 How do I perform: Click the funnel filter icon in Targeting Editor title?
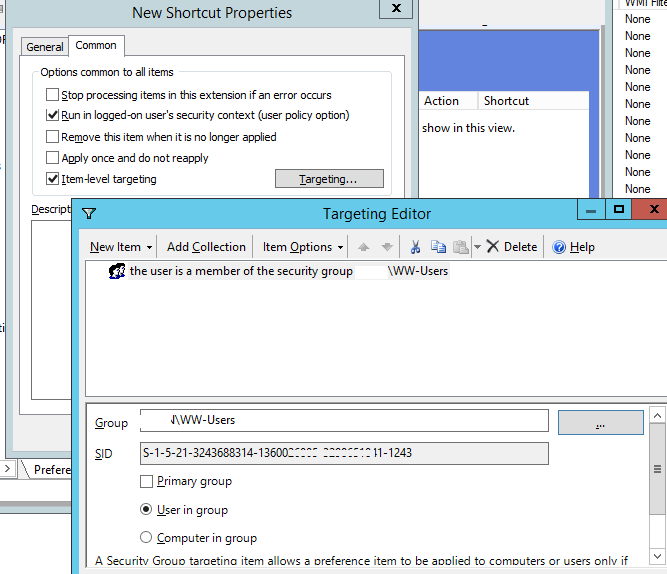(89, 213)
